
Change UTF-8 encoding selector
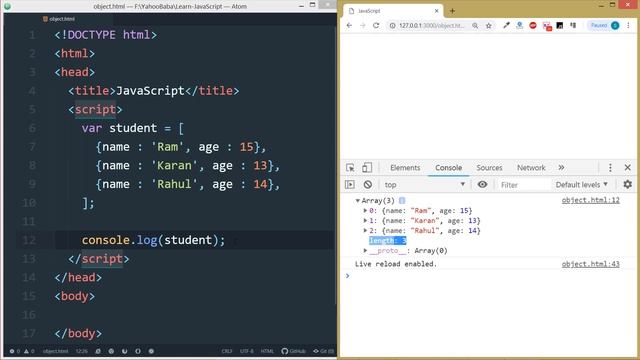(247, 351)
